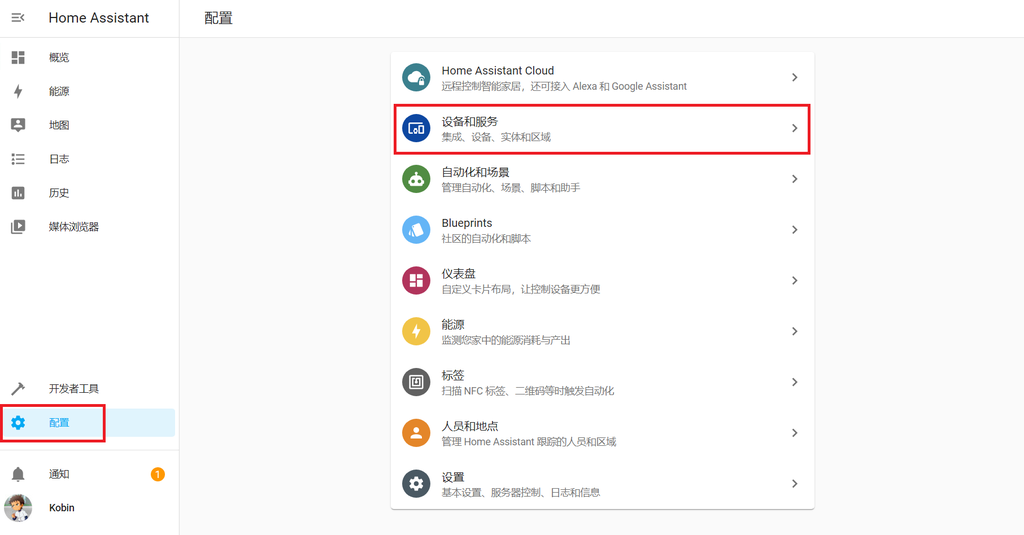Click the 人员和地点 row chevron

(x=795, y=433)
